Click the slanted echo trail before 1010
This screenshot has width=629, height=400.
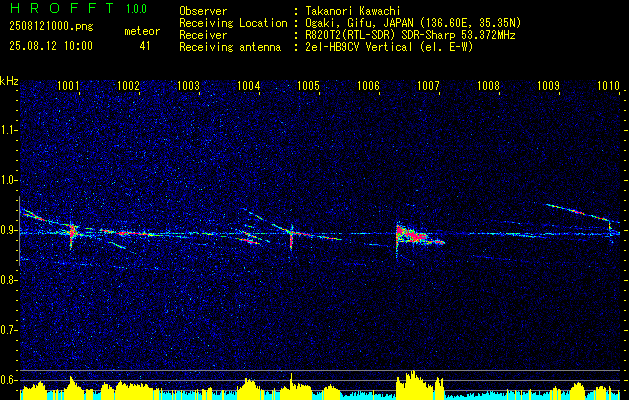[578, 212]
